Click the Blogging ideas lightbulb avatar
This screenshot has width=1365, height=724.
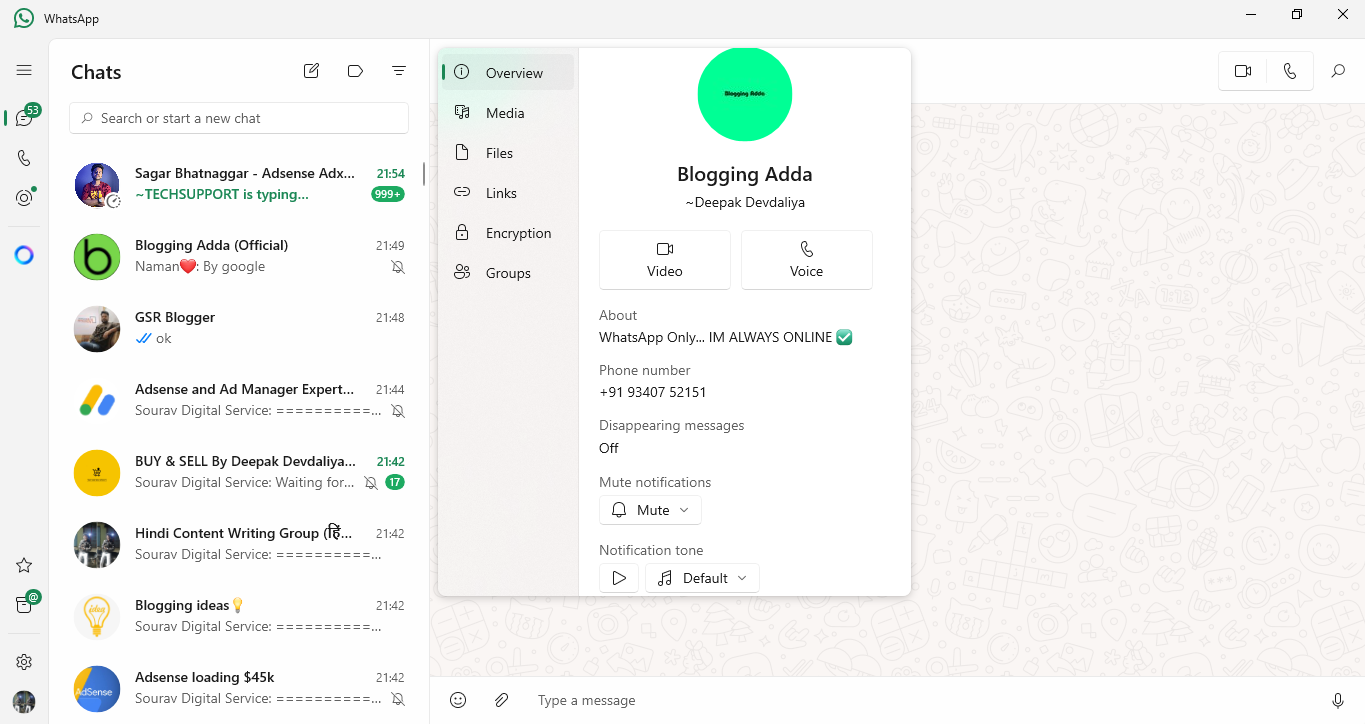(x=97, y=617)
